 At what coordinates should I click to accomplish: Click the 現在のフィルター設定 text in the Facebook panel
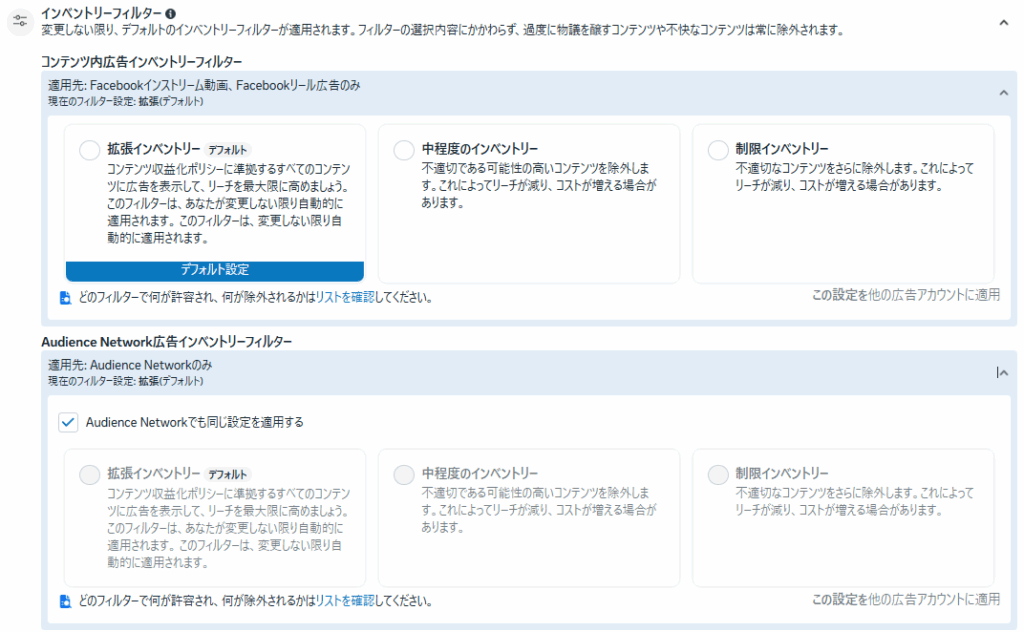pyautogui.click(x=125, y=102)
